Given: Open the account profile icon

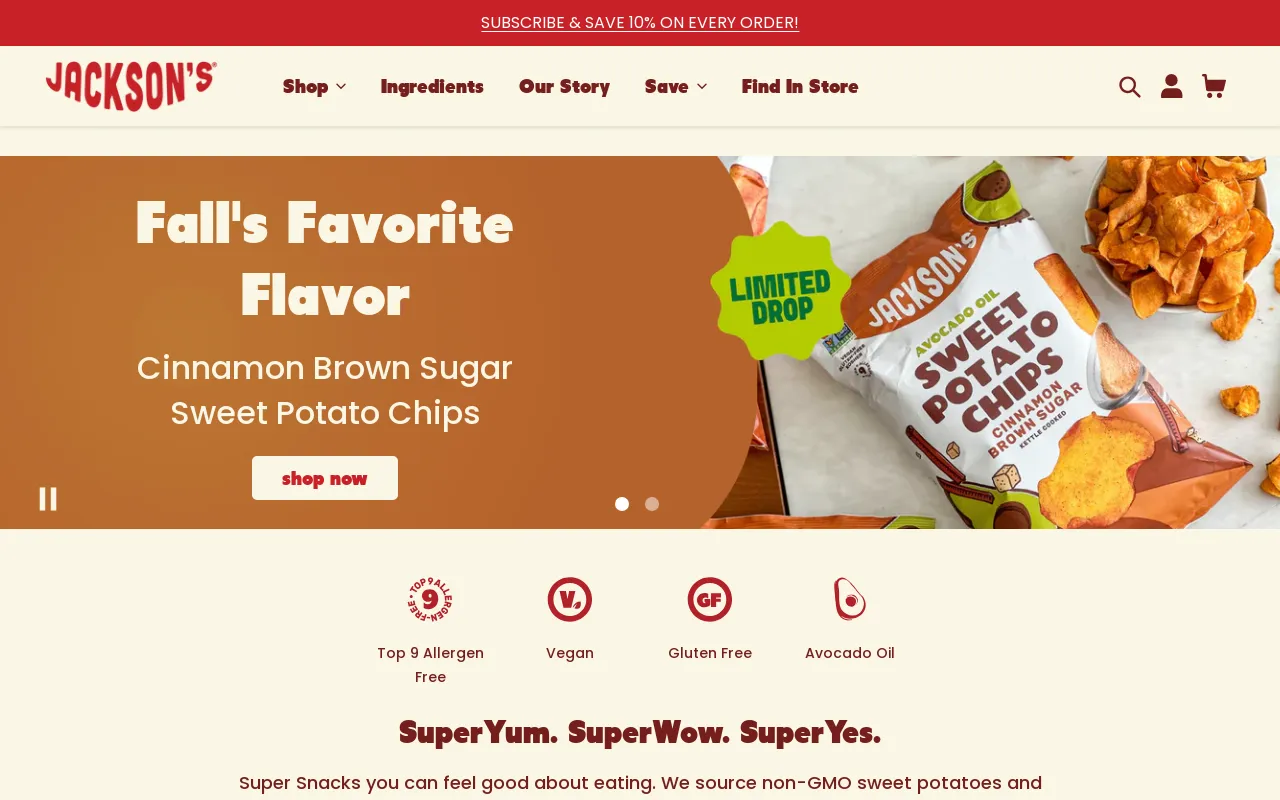Looking at the screenshot, I should (x=1172, y=86).
